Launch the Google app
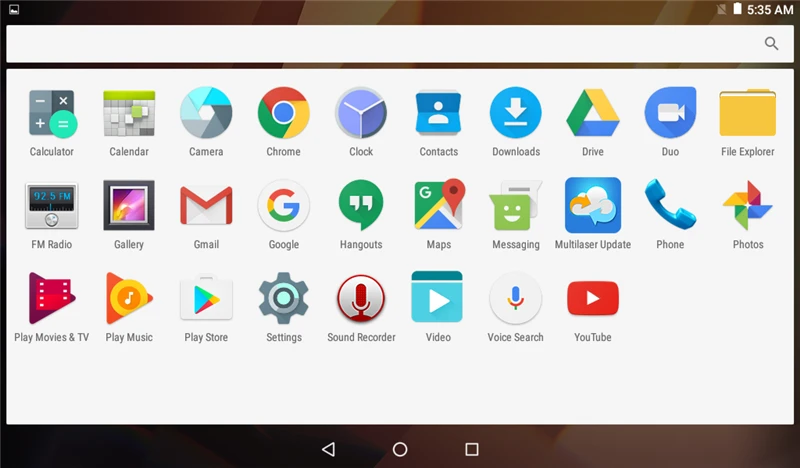The image size is (800, 468). pyautogui.click(x=284, y=206)
